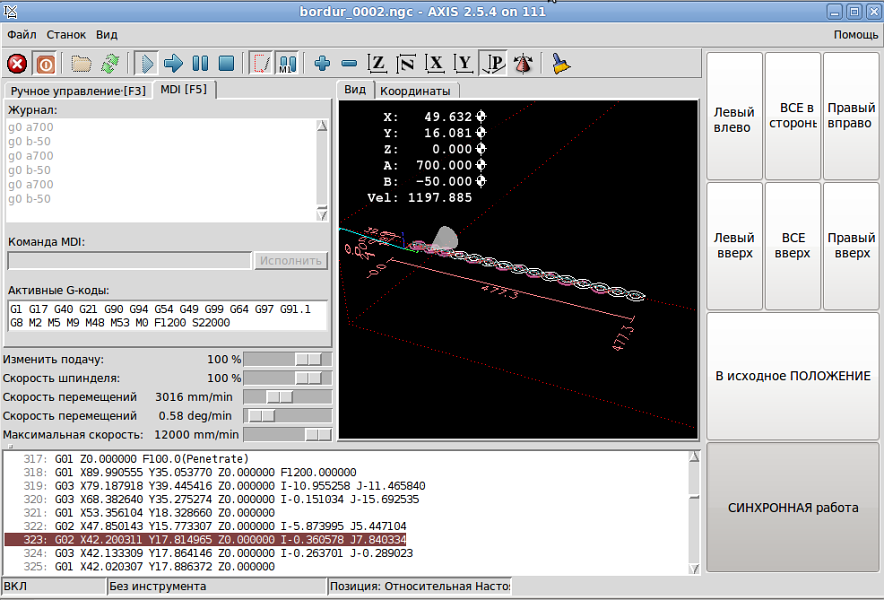Stop the running program
This screenshot has width=884, height=600.
tap(226, 63)
